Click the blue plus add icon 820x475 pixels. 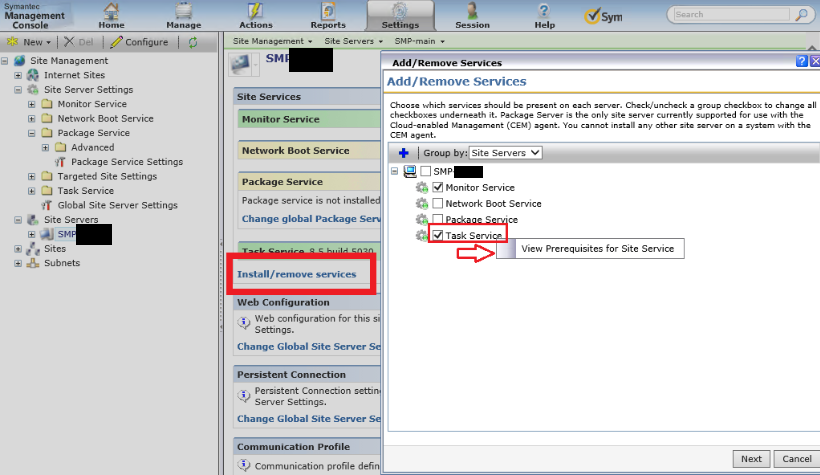point(403,153)
